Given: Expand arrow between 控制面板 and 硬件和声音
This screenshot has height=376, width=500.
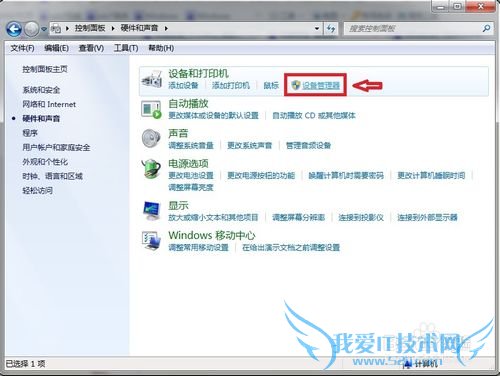Looking at the screenshot, I should (113, 28).
